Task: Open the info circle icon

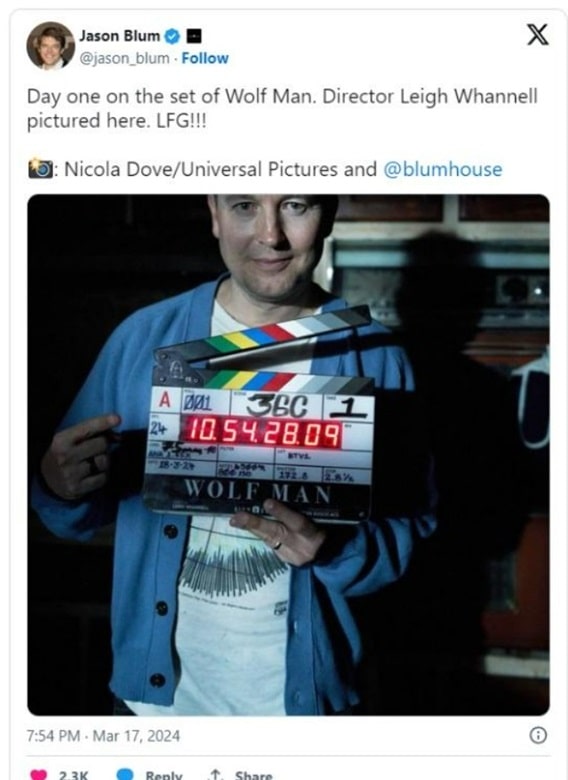Action: (538, 735)
